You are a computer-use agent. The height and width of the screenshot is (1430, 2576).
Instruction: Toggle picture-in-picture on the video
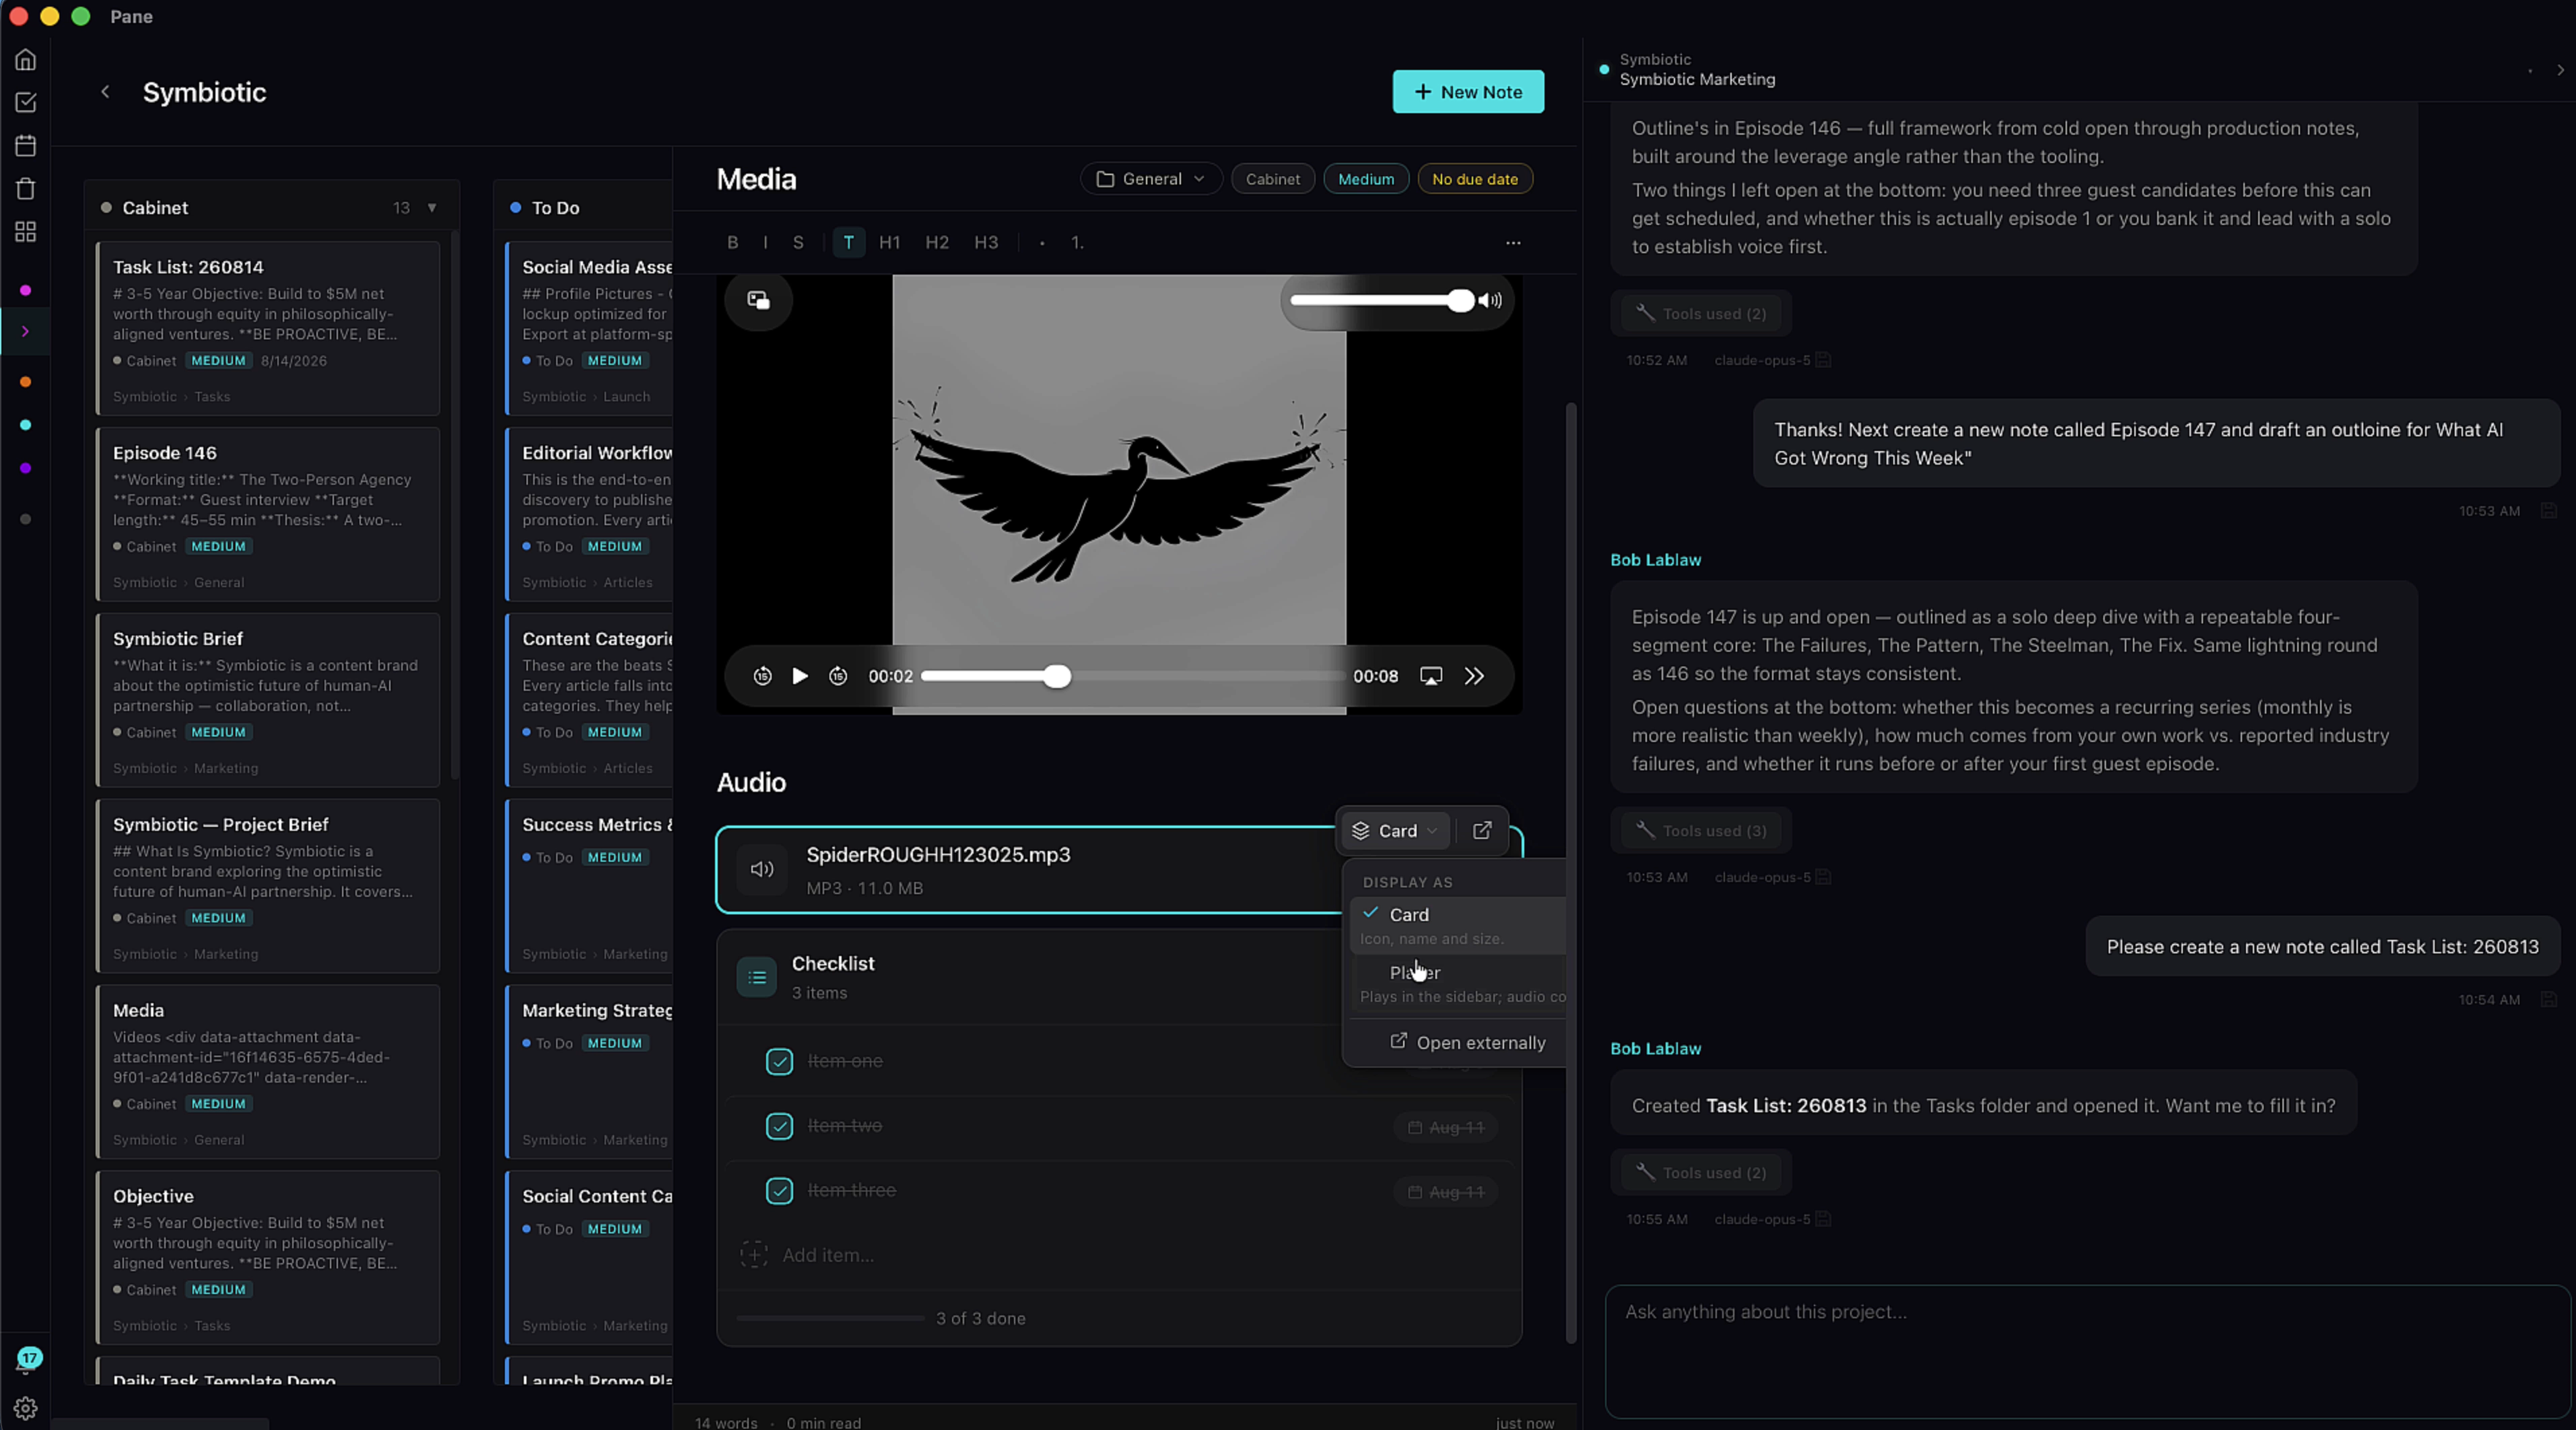click(758, 300)
